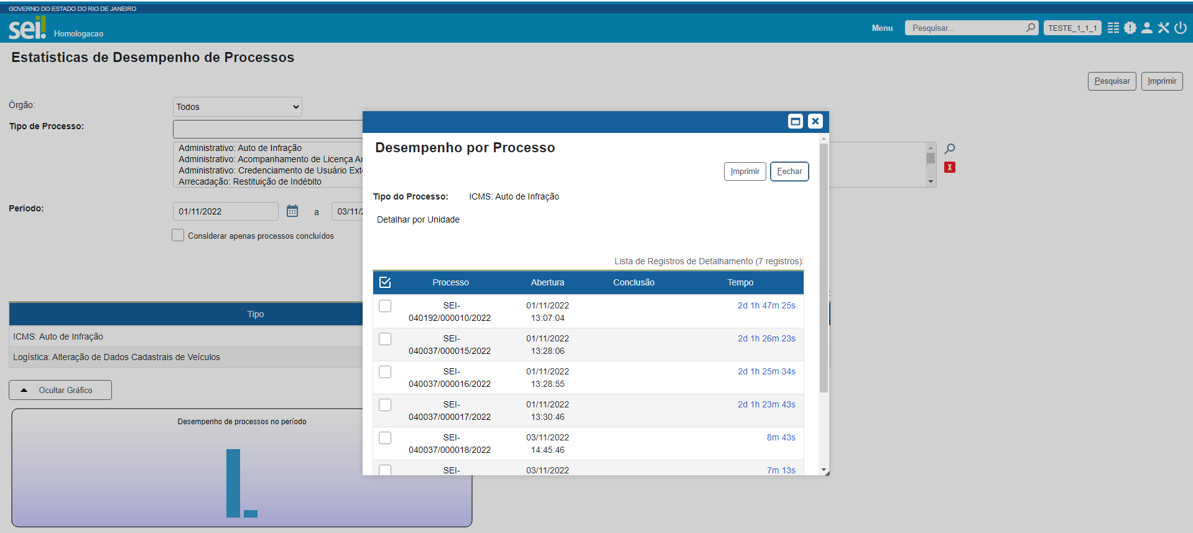The height and width of the screenshot is (533, 1193).
Task: Open the Menu in header
Action: pos(882,28)
